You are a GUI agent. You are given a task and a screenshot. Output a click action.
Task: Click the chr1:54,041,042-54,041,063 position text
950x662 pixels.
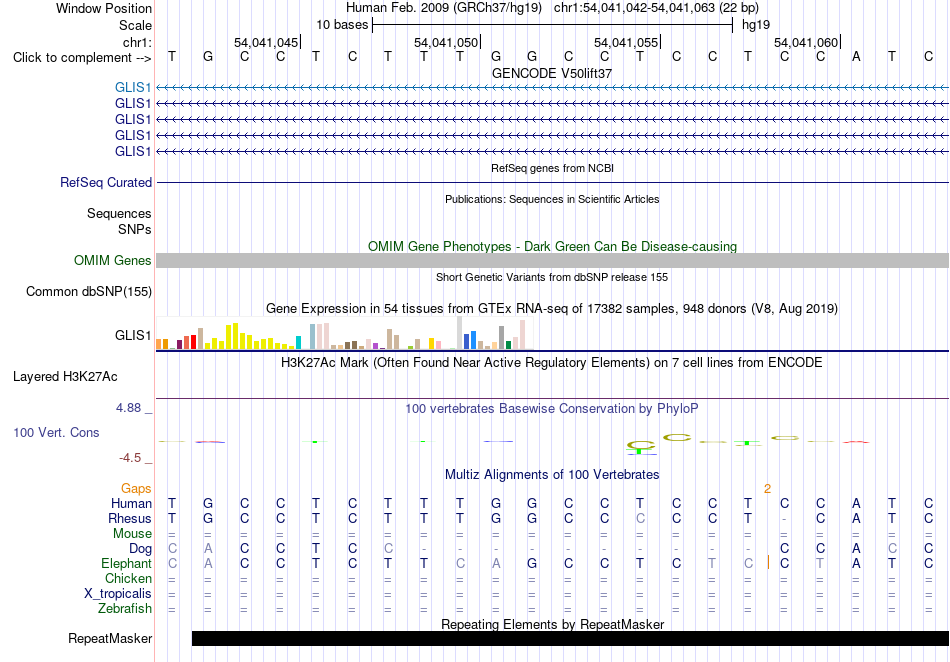pos(656,8)
